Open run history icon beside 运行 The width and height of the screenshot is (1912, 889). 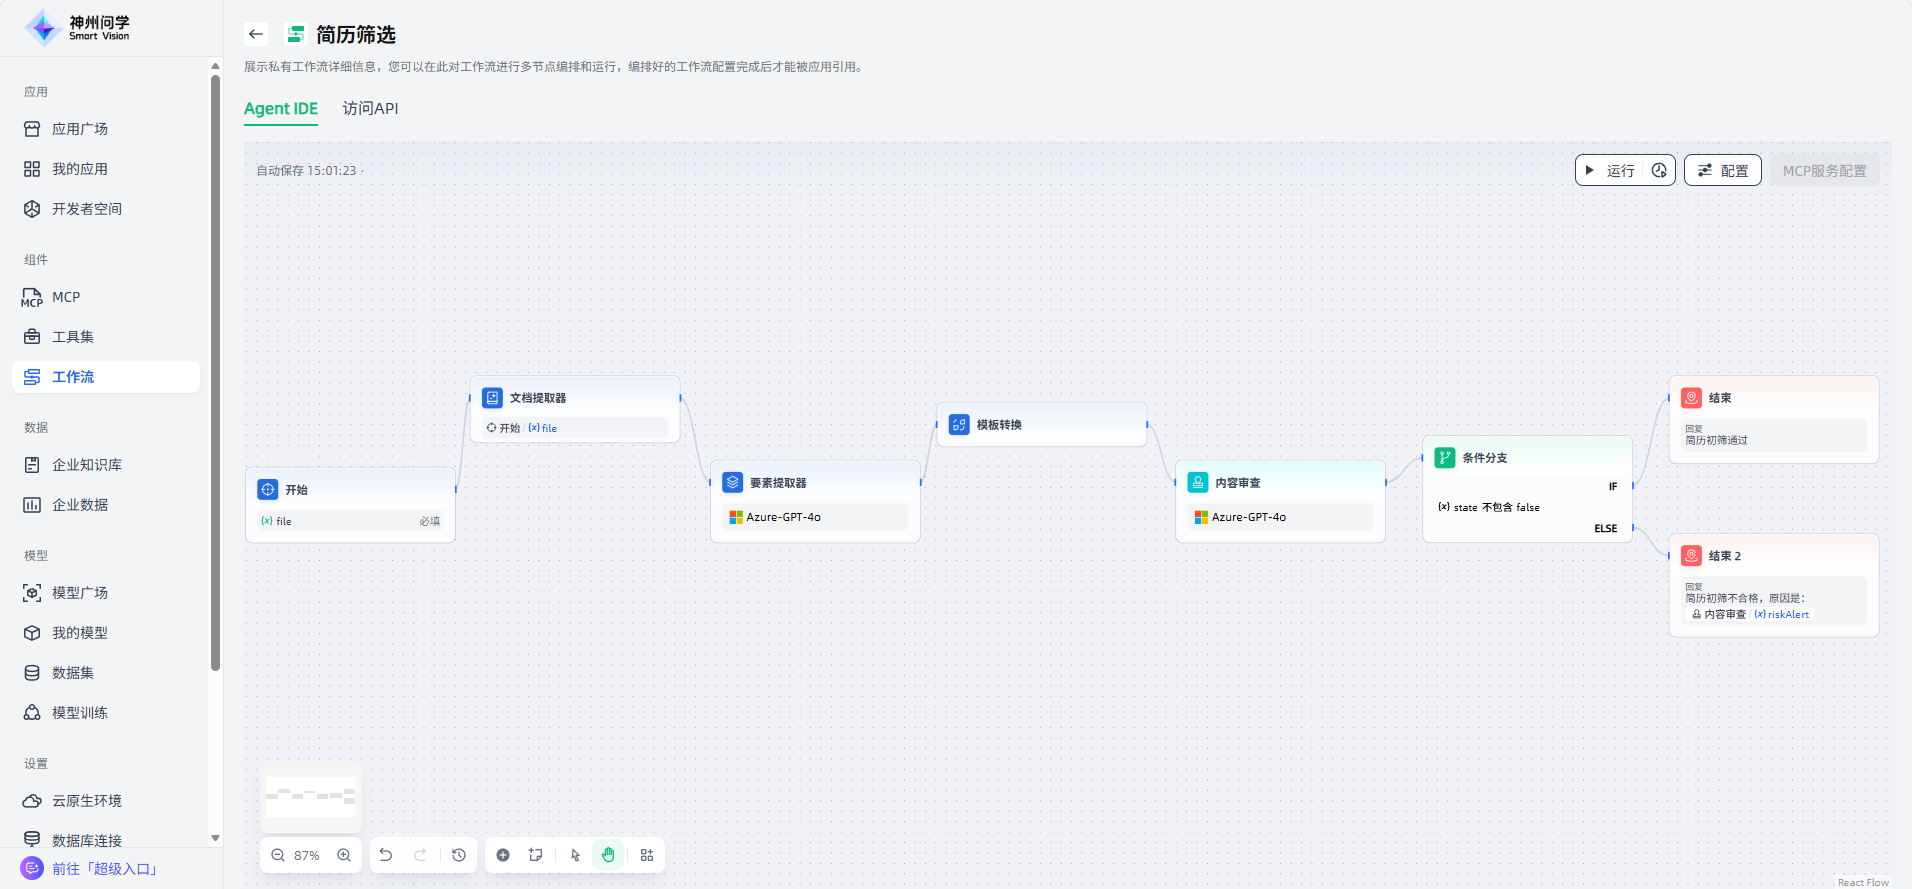pos(1659,171)
